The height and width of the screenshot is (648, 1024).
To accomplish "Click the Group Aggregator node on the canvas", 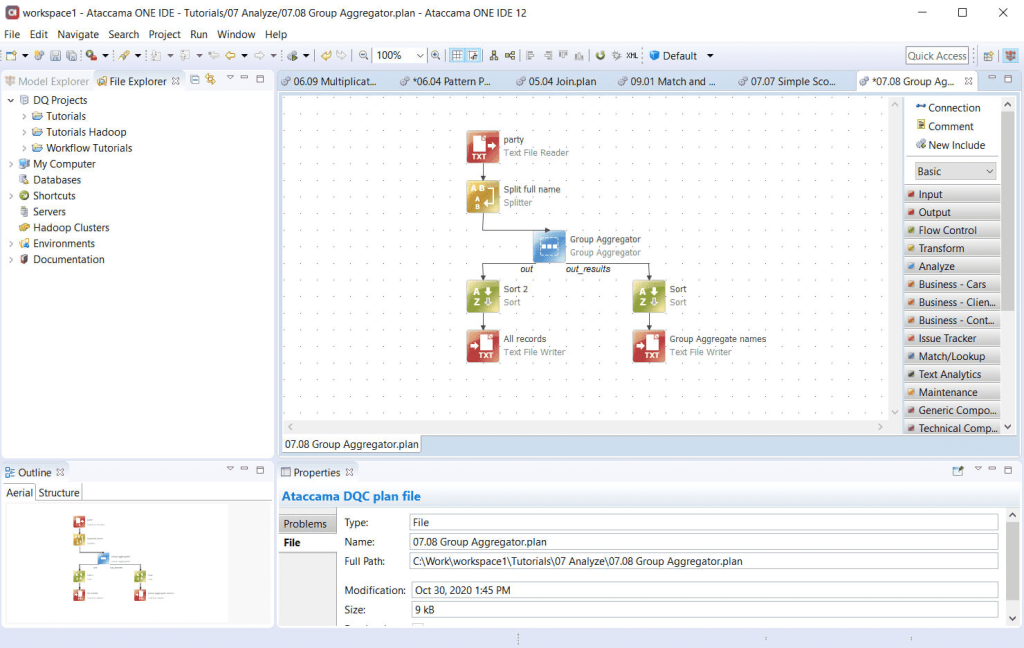I will 549,247.
